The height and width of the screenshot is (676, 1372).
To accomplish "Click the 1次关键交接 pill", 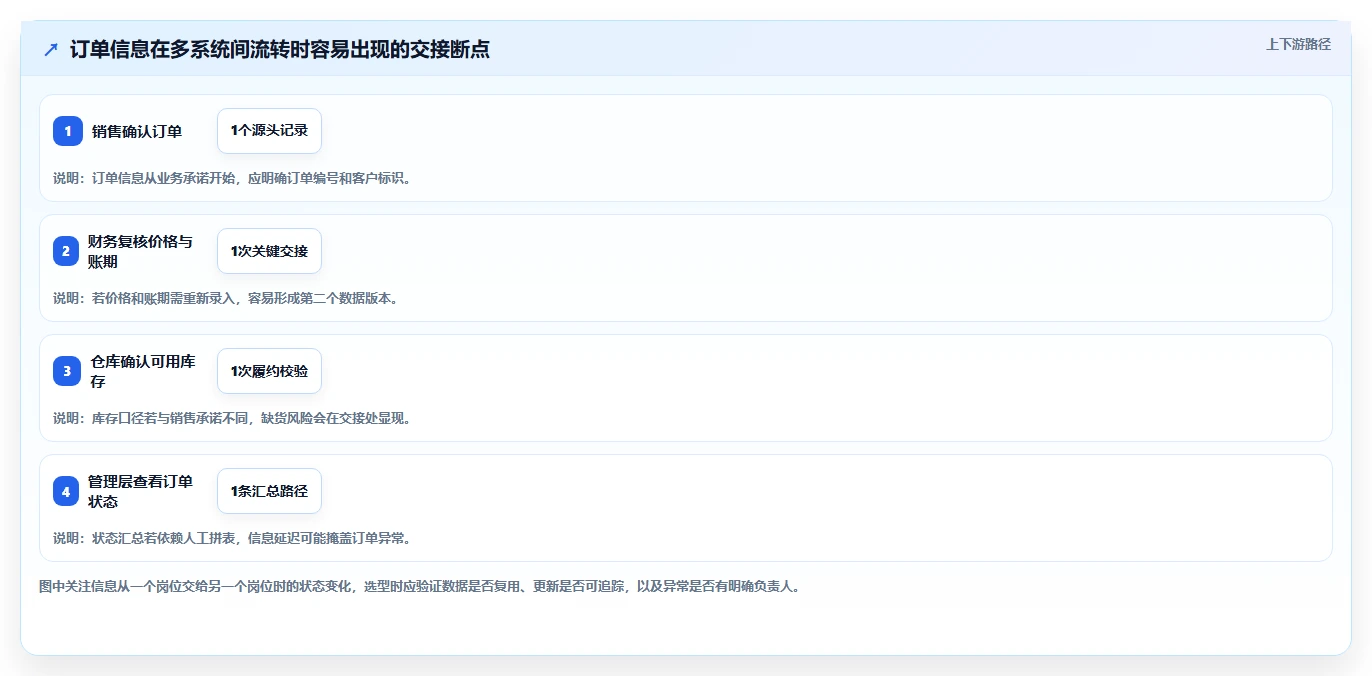I will [x=269, y=251].
